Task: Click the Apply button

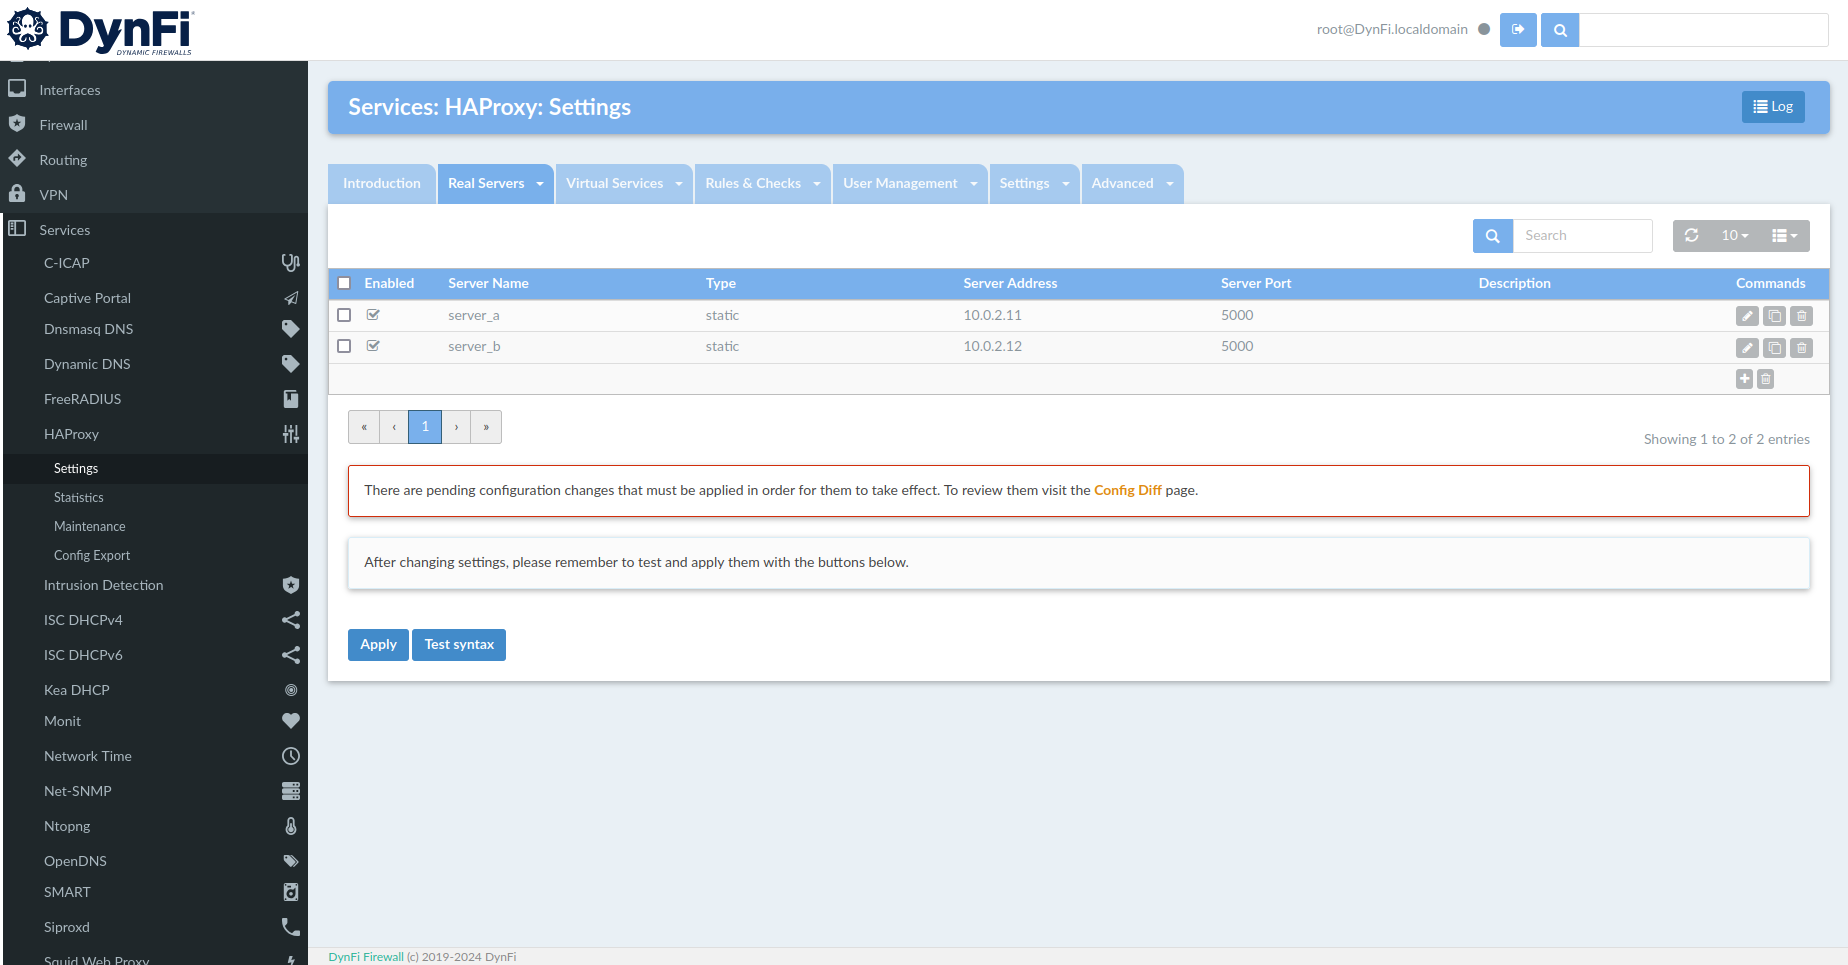Action: pos(378,645)
